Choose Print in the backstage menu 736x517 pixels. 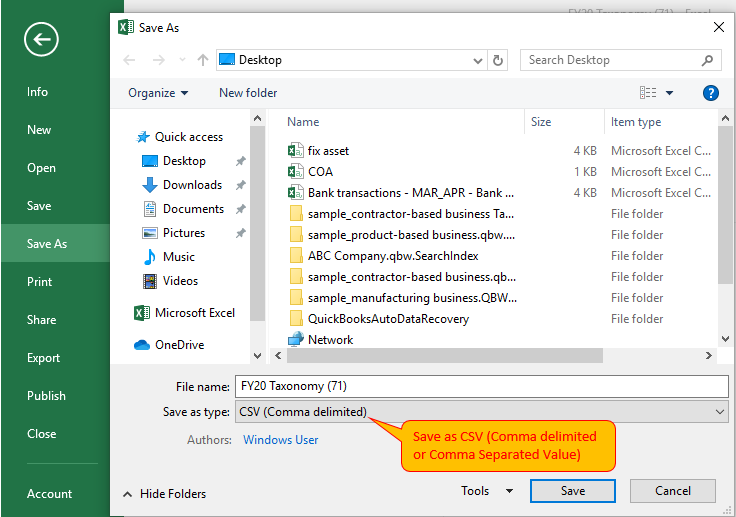tap(39, 282)
